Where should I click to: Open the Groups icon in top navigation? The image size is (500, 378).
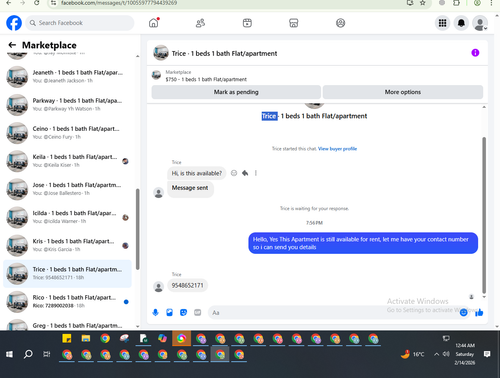tap(340, 23)
